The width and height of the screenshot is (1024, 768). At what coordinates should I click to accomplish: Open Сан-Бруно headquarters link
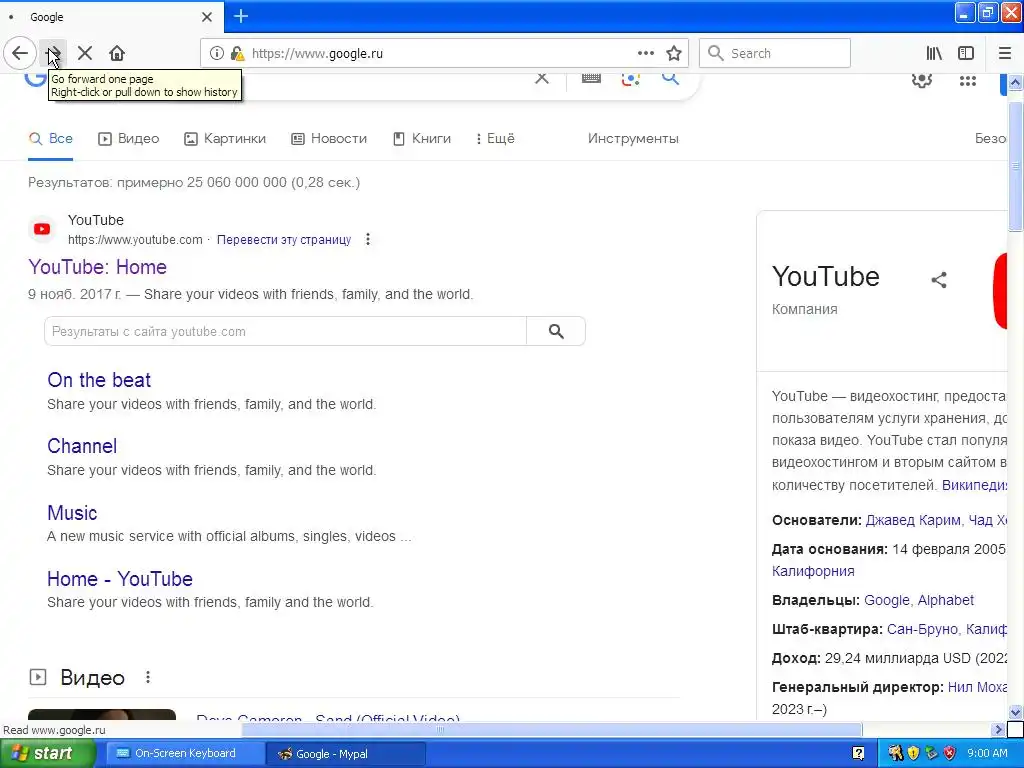tap(922, 630)
